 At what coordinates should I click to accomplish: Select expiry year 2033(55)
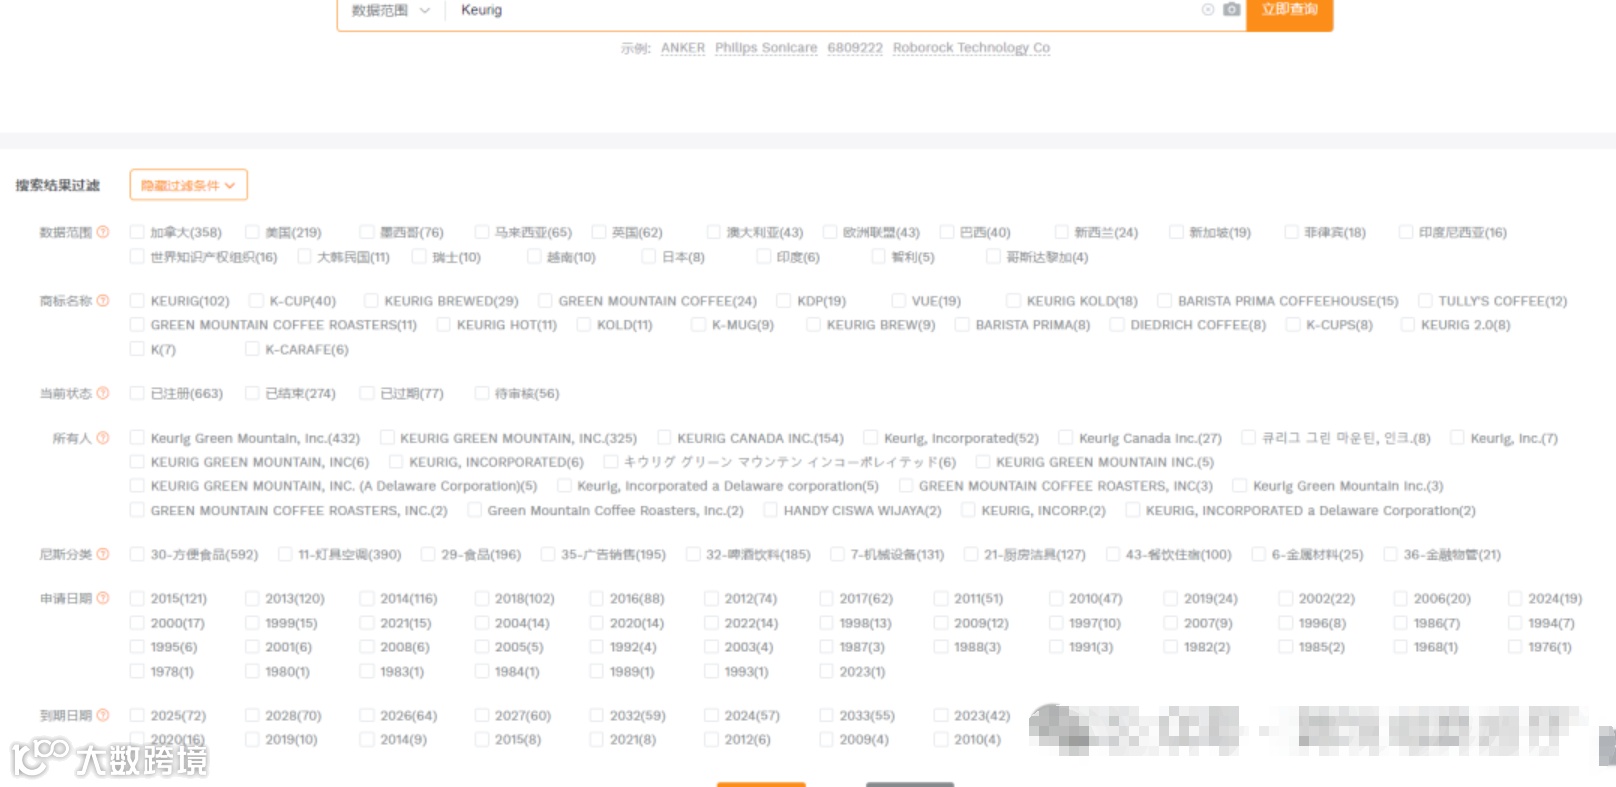click(x=826, y=716)
